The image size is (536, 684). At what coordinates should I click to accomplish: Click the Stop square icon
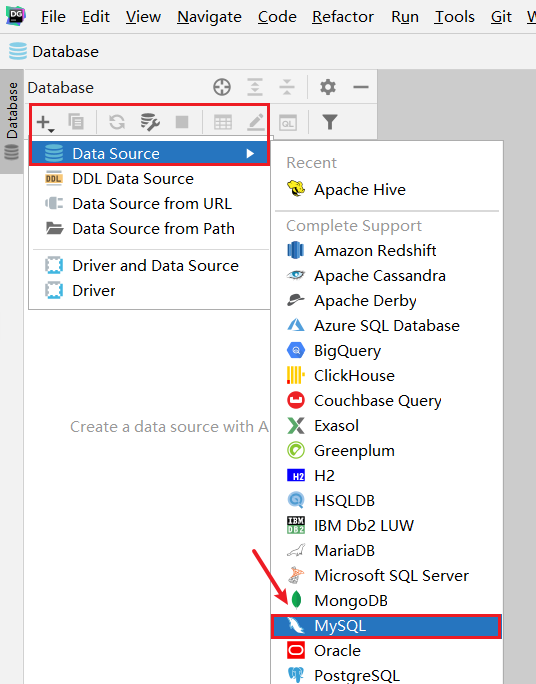[182, 122]
